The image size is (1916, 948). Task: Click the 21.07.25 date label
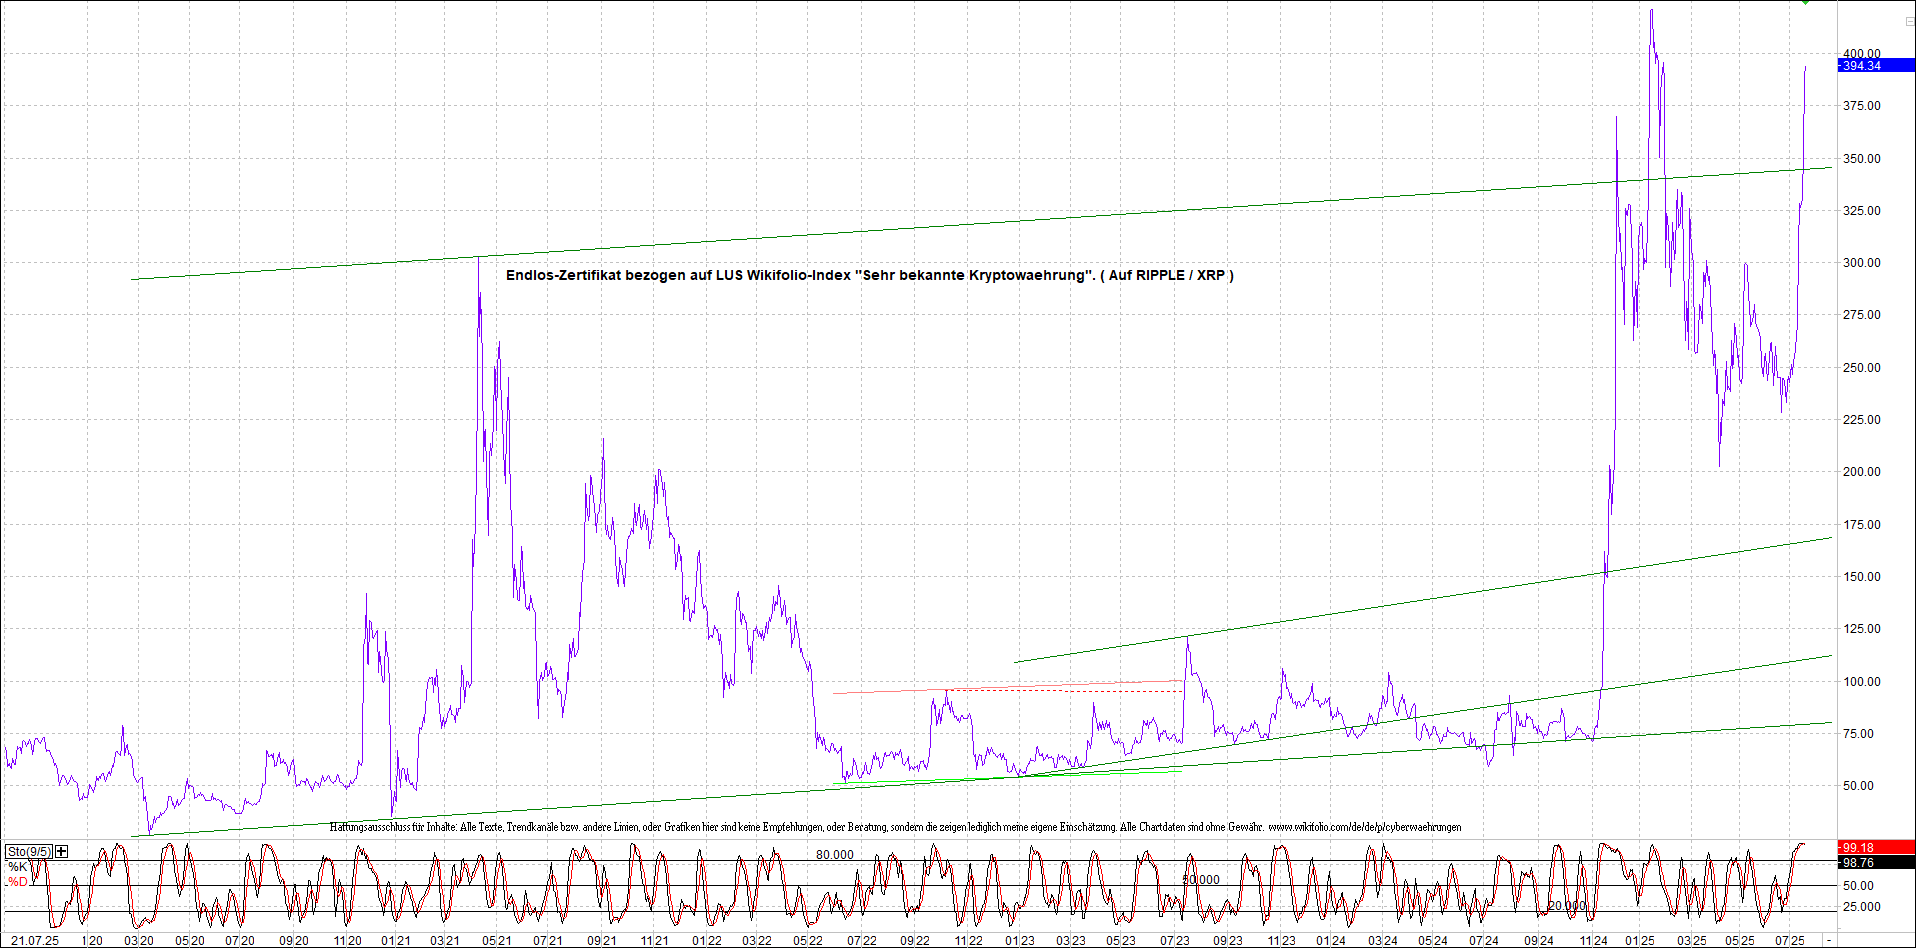pyautogui.click(x=35, y=941)
